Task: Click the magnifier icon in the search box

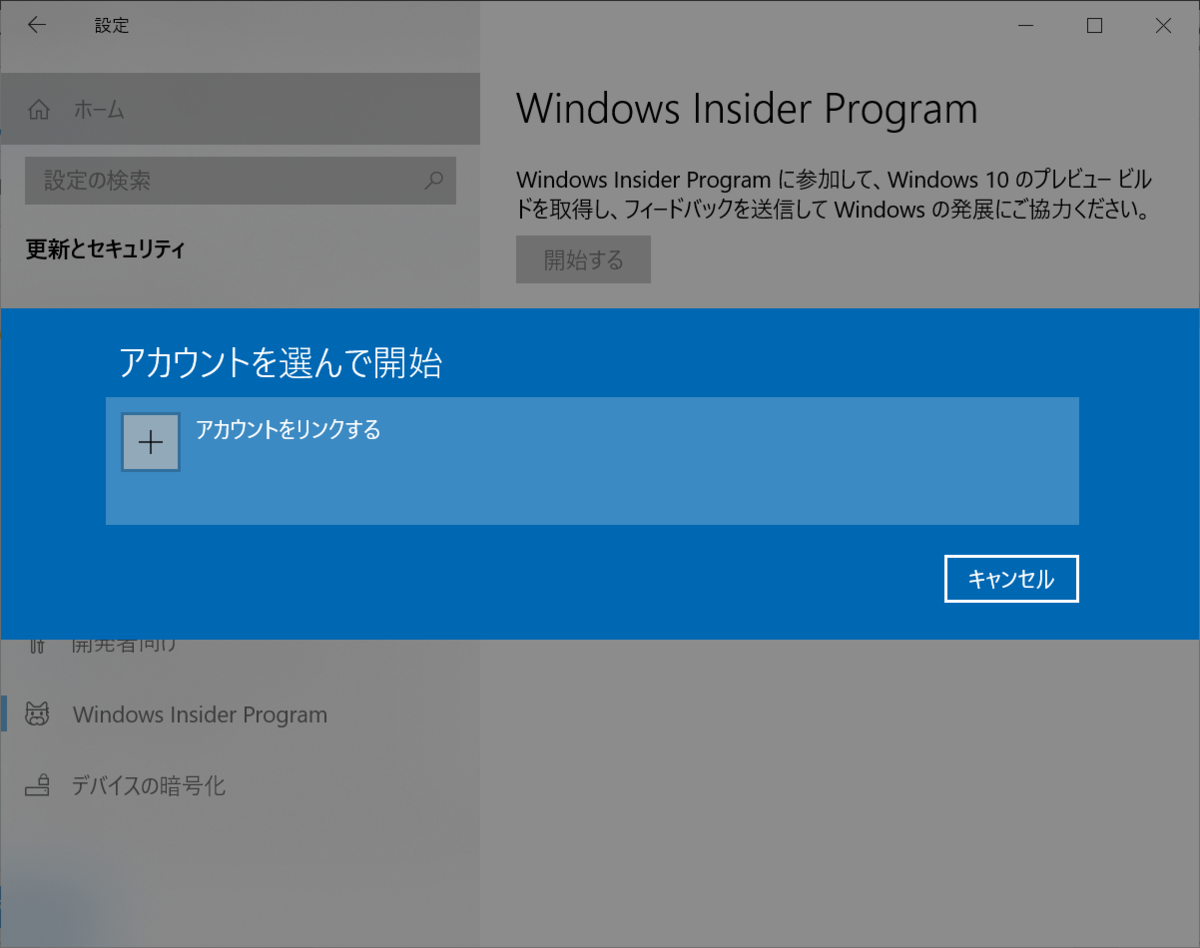Action: [434, 181]
